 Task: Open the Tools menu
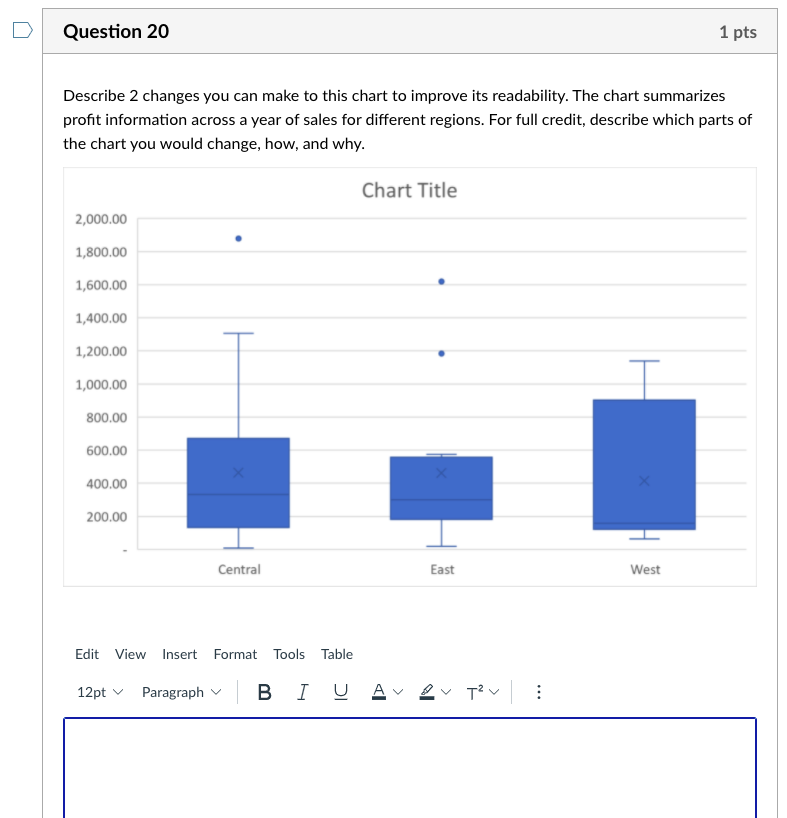click(289, 654)
